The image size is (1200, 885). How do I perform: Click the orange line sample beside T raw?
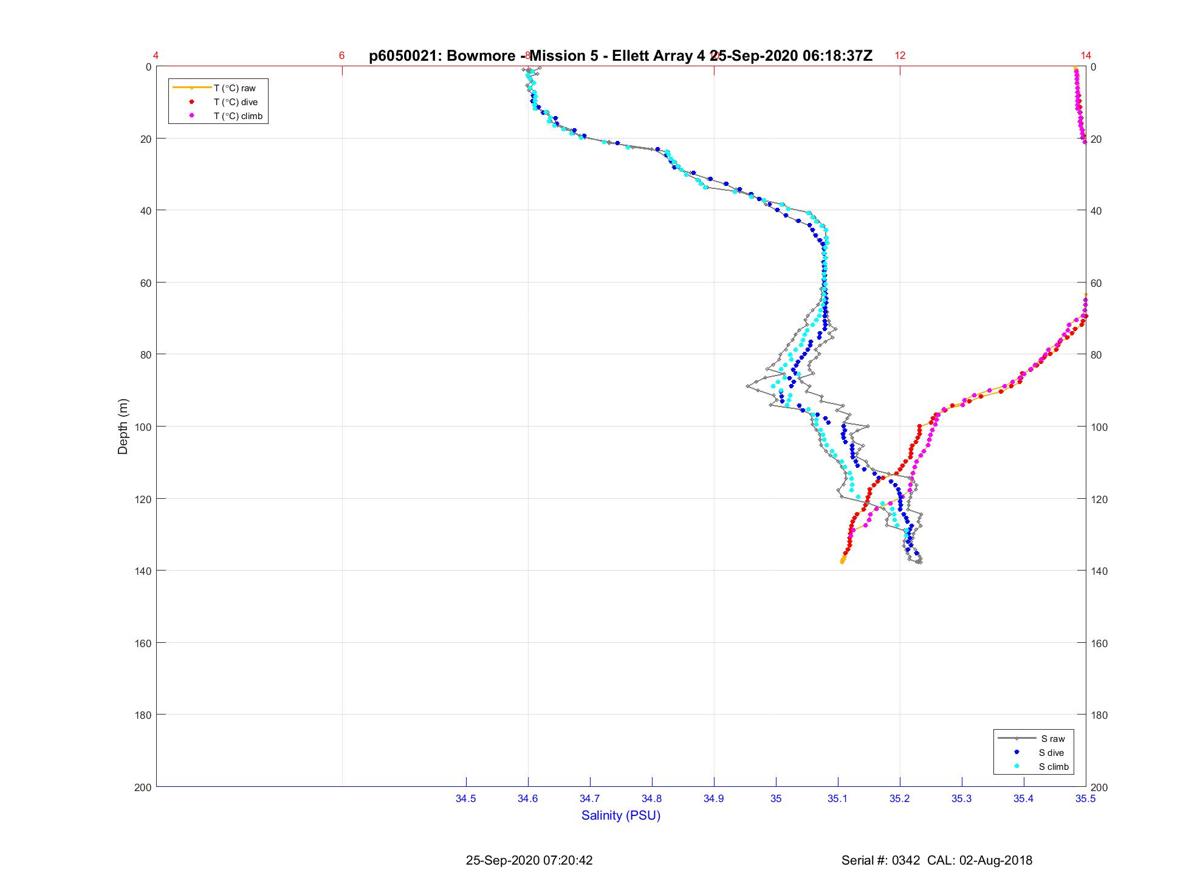(191, 88)
